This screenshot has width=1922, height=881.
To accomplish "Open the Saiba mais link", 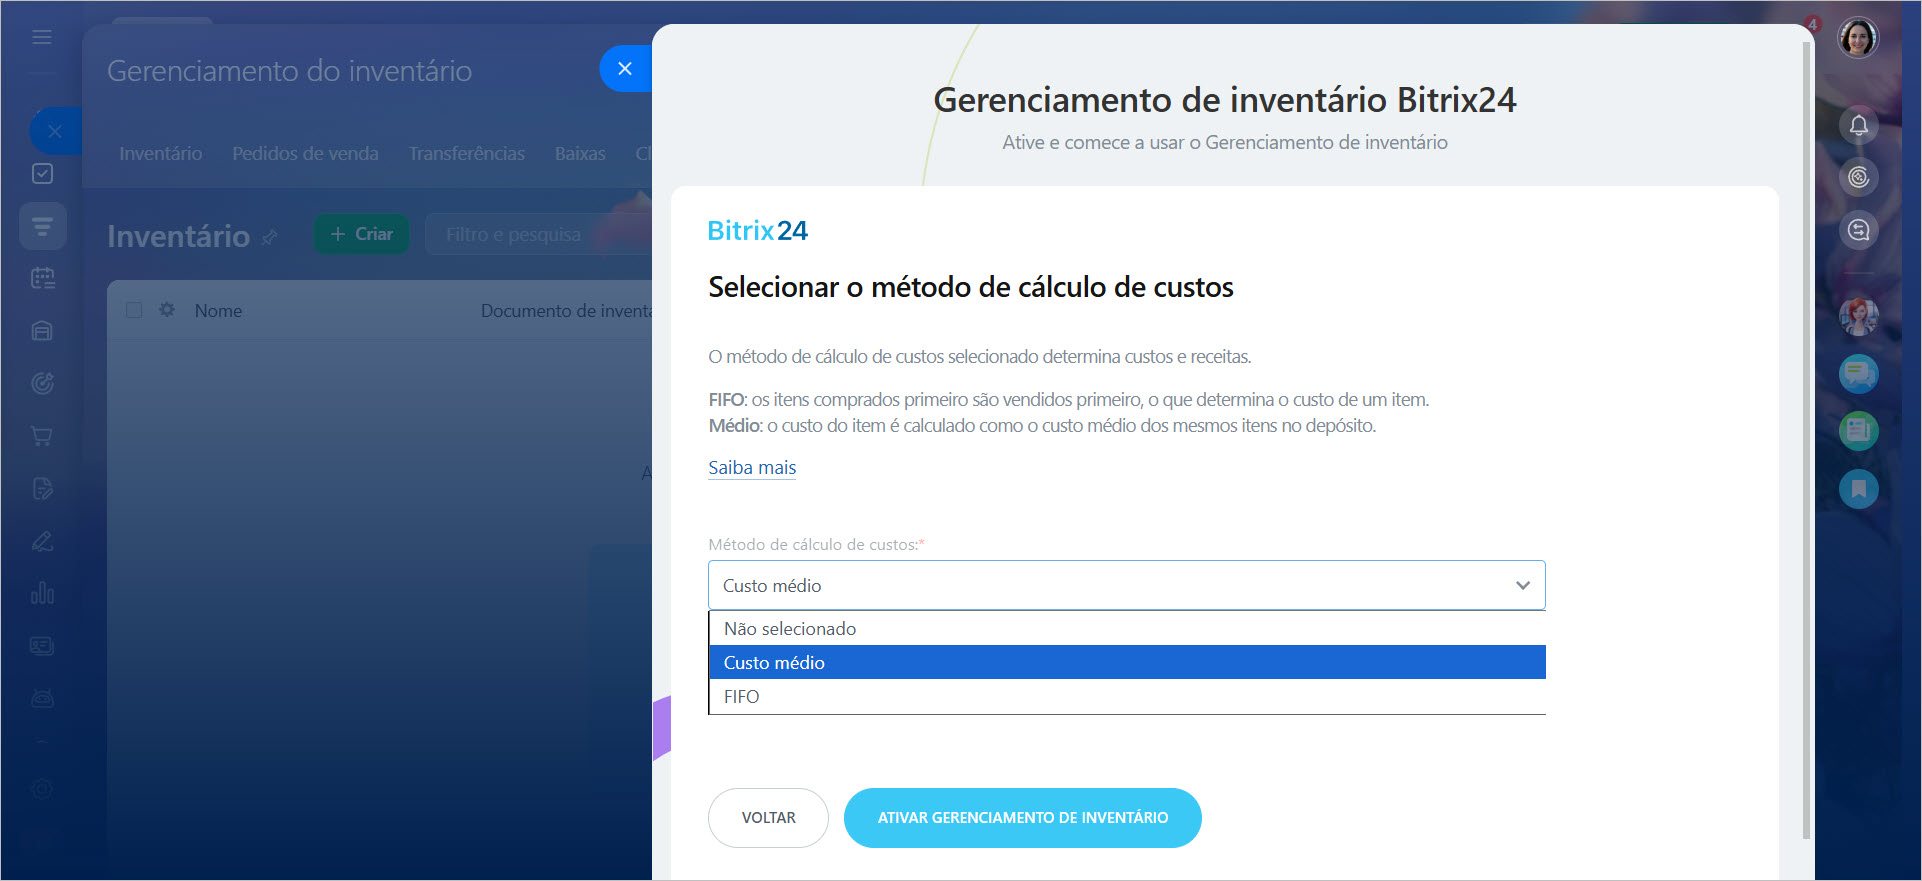I will (x=752, y=467).
